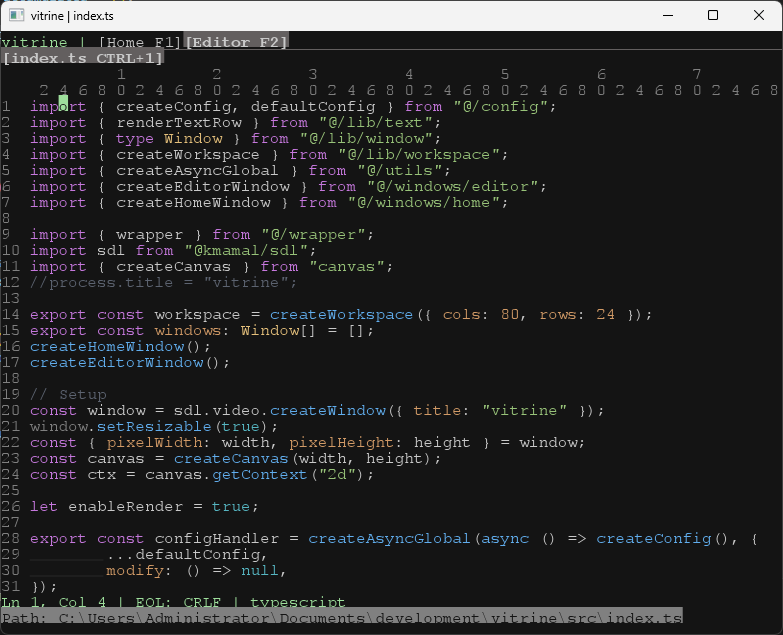Image resolution: width=783 pixels, height=635 pixels.
Task: Click the "async" keyword on line 28
Action: point(505,539)
